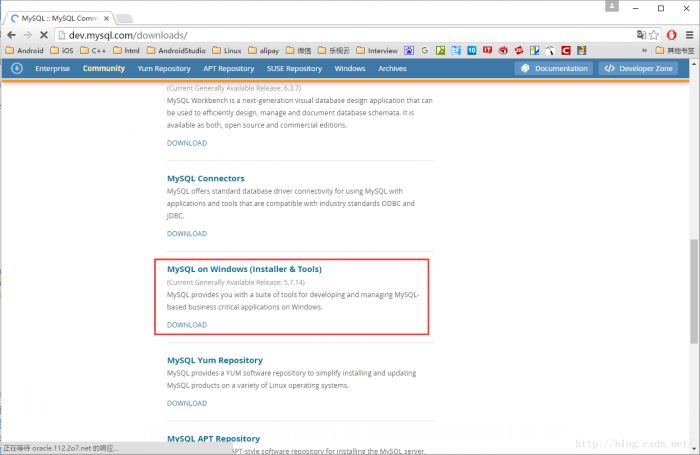Click the Developer Zone button
Image resolution: width=700 pixels, height=455 pixels.
click(638, 68)
